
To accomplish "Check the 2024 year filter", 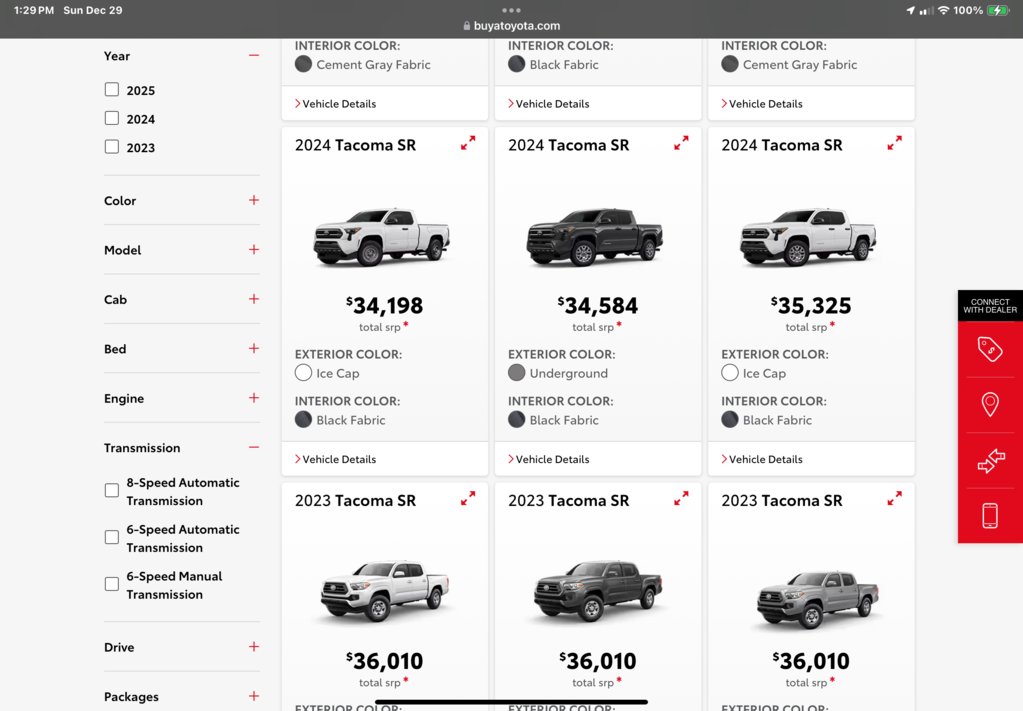I will [112, 118].
